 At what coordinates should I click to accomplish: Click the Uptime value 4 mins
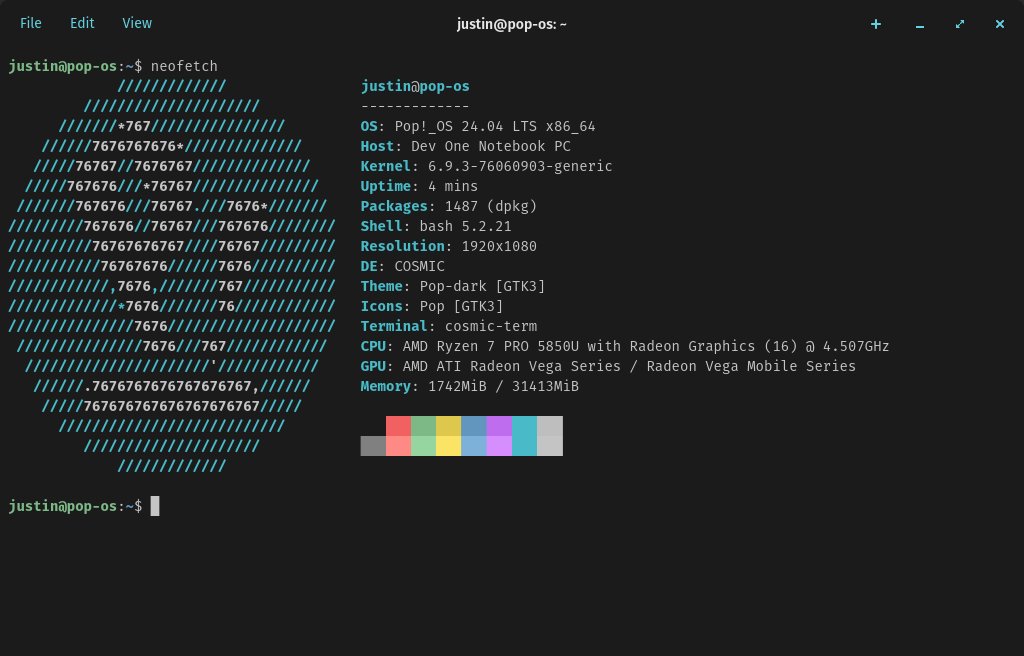coord(453,186)
